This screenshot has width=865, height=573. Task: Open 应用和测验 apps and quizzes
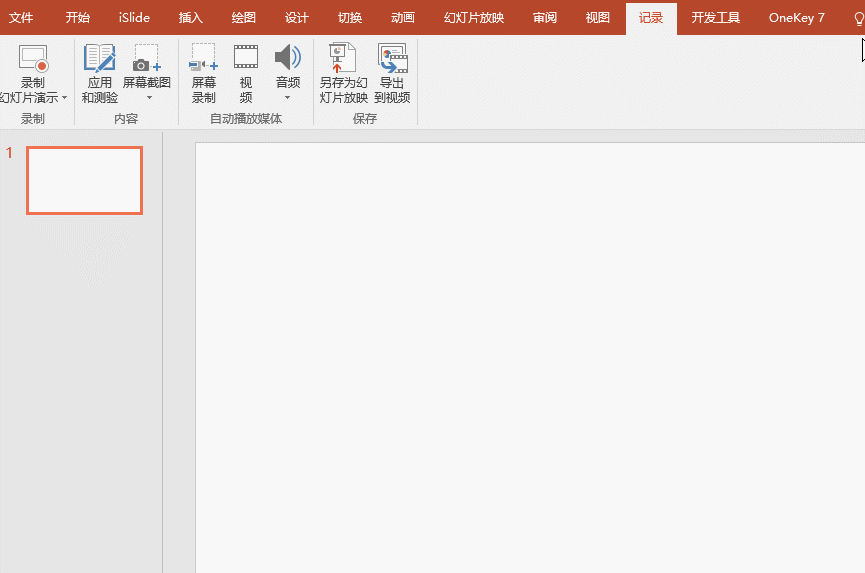(x=100, y=74)
